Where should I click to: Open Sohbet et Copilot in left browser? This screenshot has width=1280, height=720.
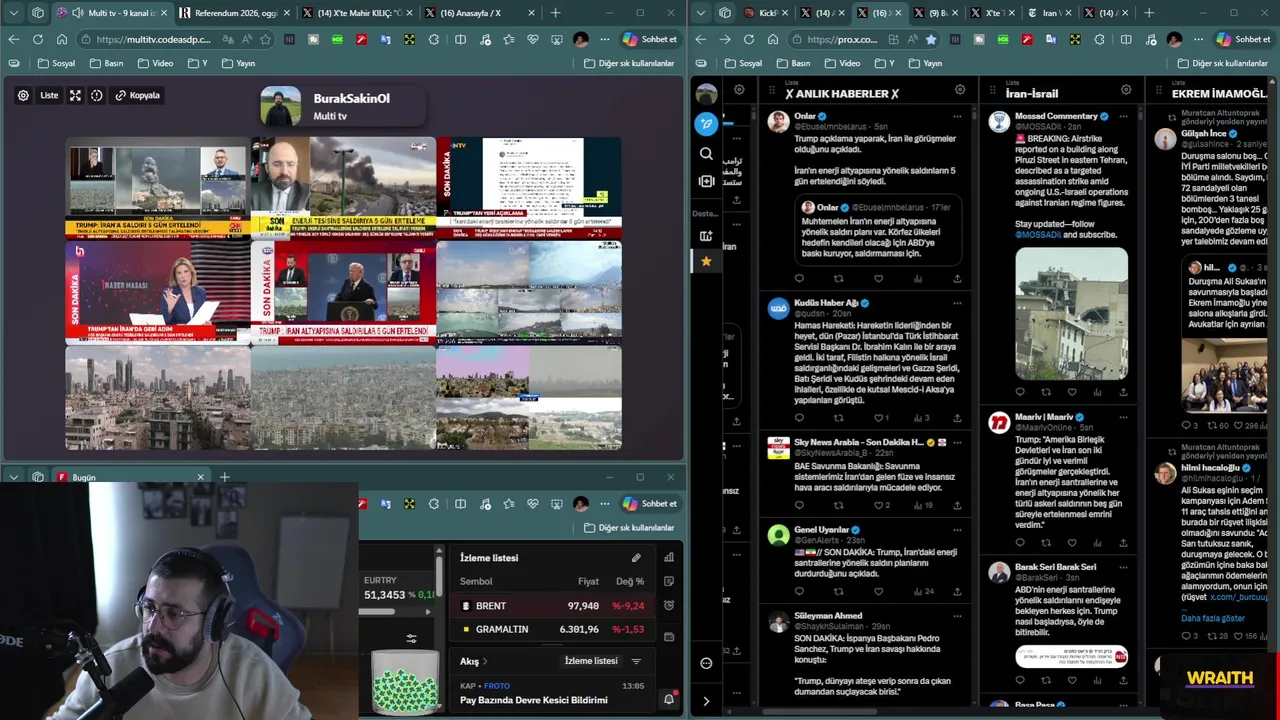pos(650,39)
